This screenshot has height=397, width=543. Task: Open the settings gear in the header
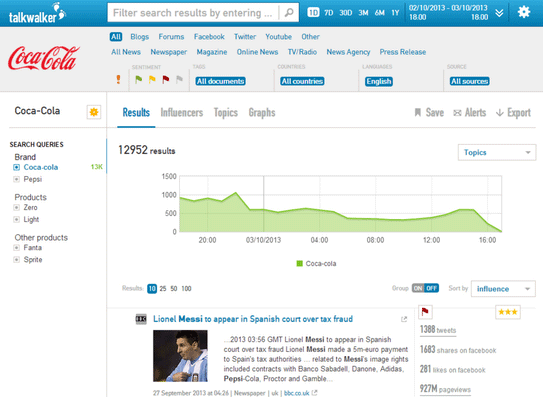click(x=524, y=12)
